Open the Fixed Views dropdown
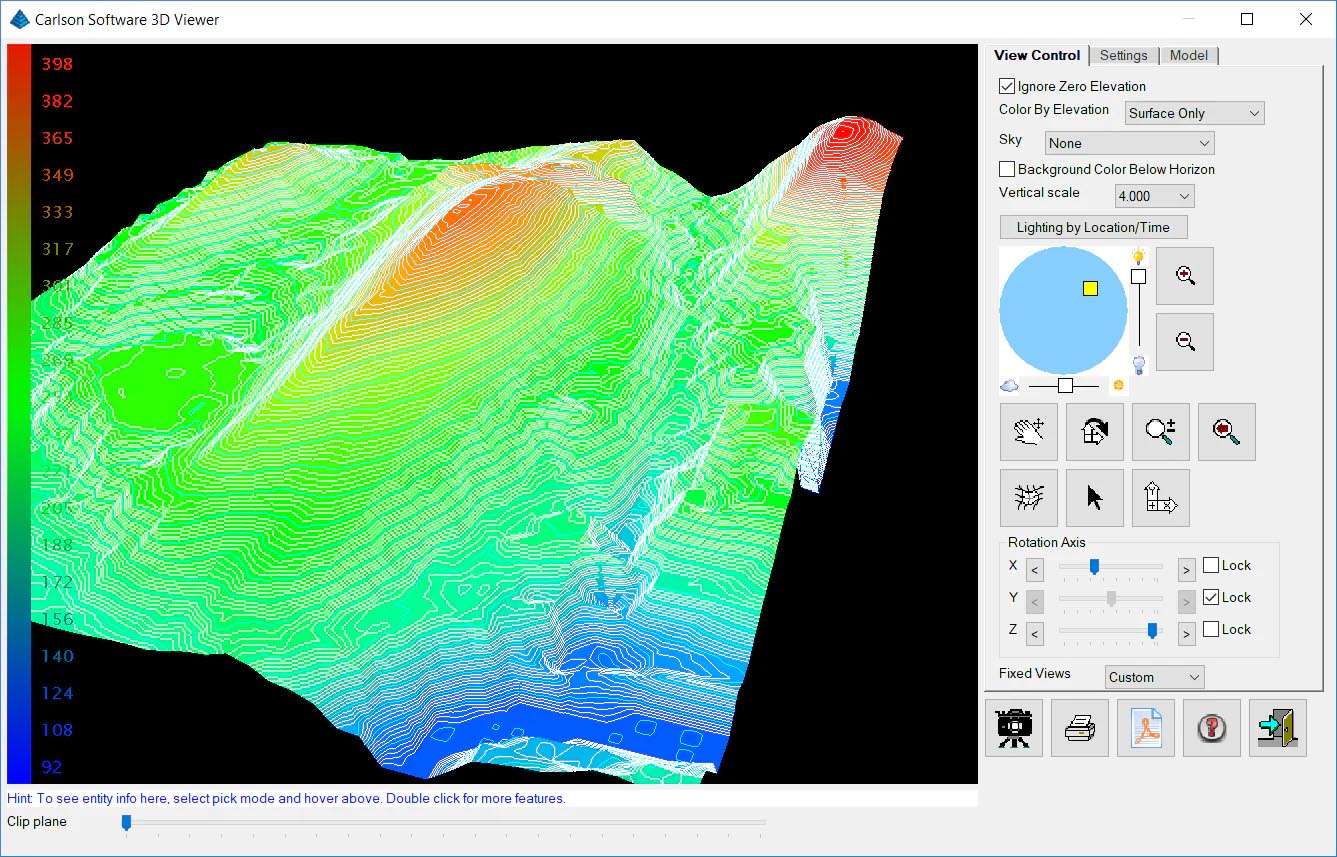Viewport: 1337px width, 857px height. click(x=1154, y=677)
